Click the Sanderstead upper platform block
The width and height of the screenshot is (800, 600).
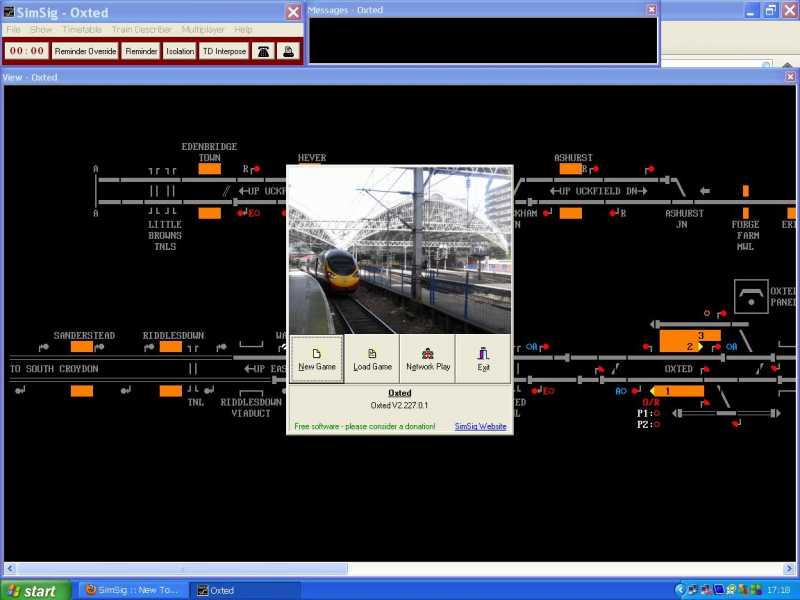(82, 347)
